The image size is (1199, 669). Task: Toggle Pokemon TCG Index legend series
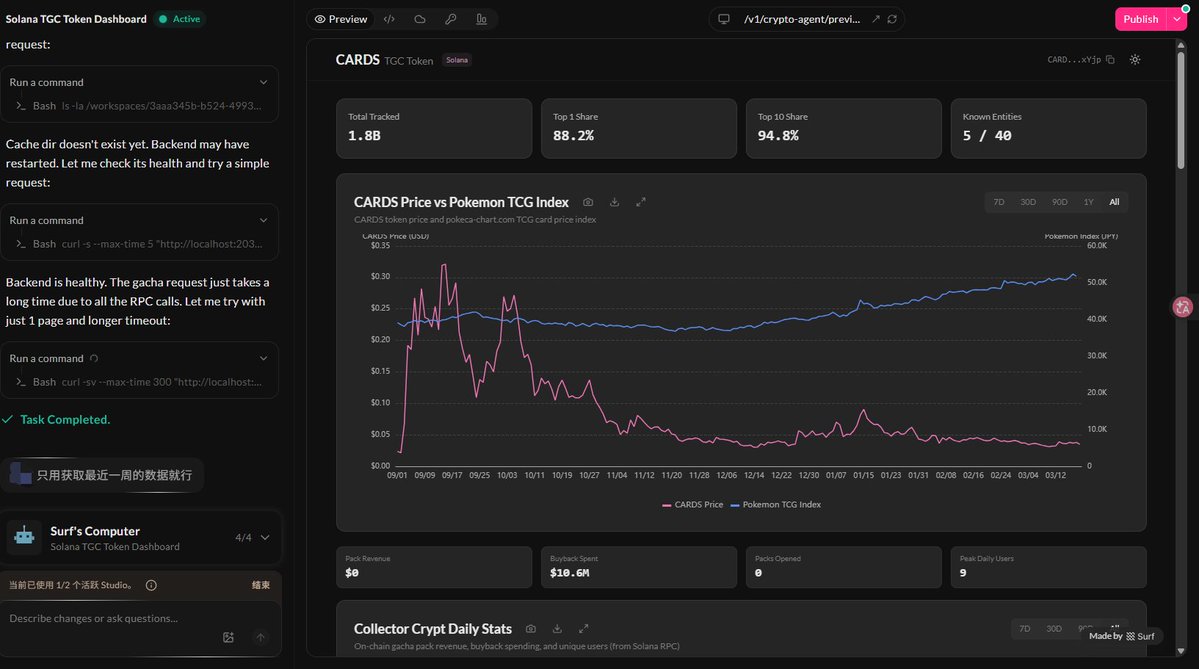click(775, 505)
